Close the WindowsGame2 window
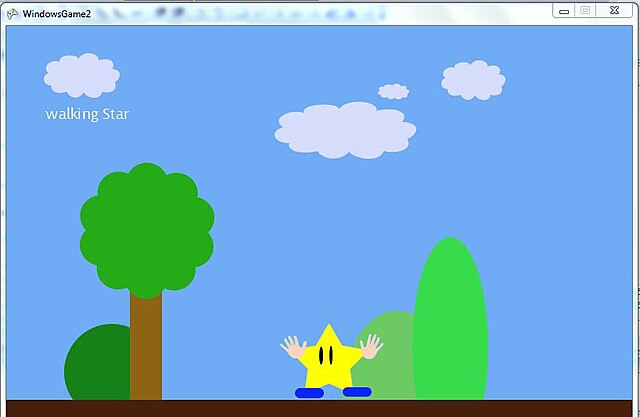The height and width of the screenshot is (417, 640). [x=614, y=11]
